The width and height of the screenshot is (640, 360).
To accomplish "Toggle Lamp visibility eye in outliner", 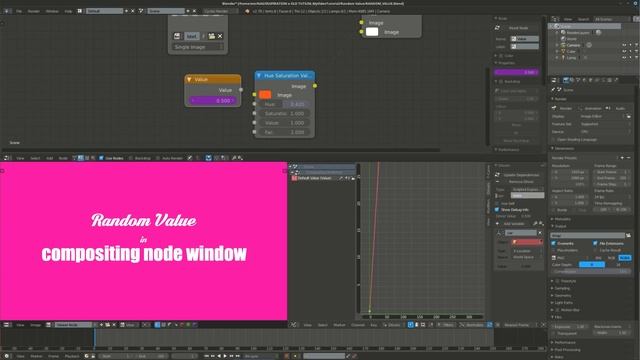I will click(624, 58).
